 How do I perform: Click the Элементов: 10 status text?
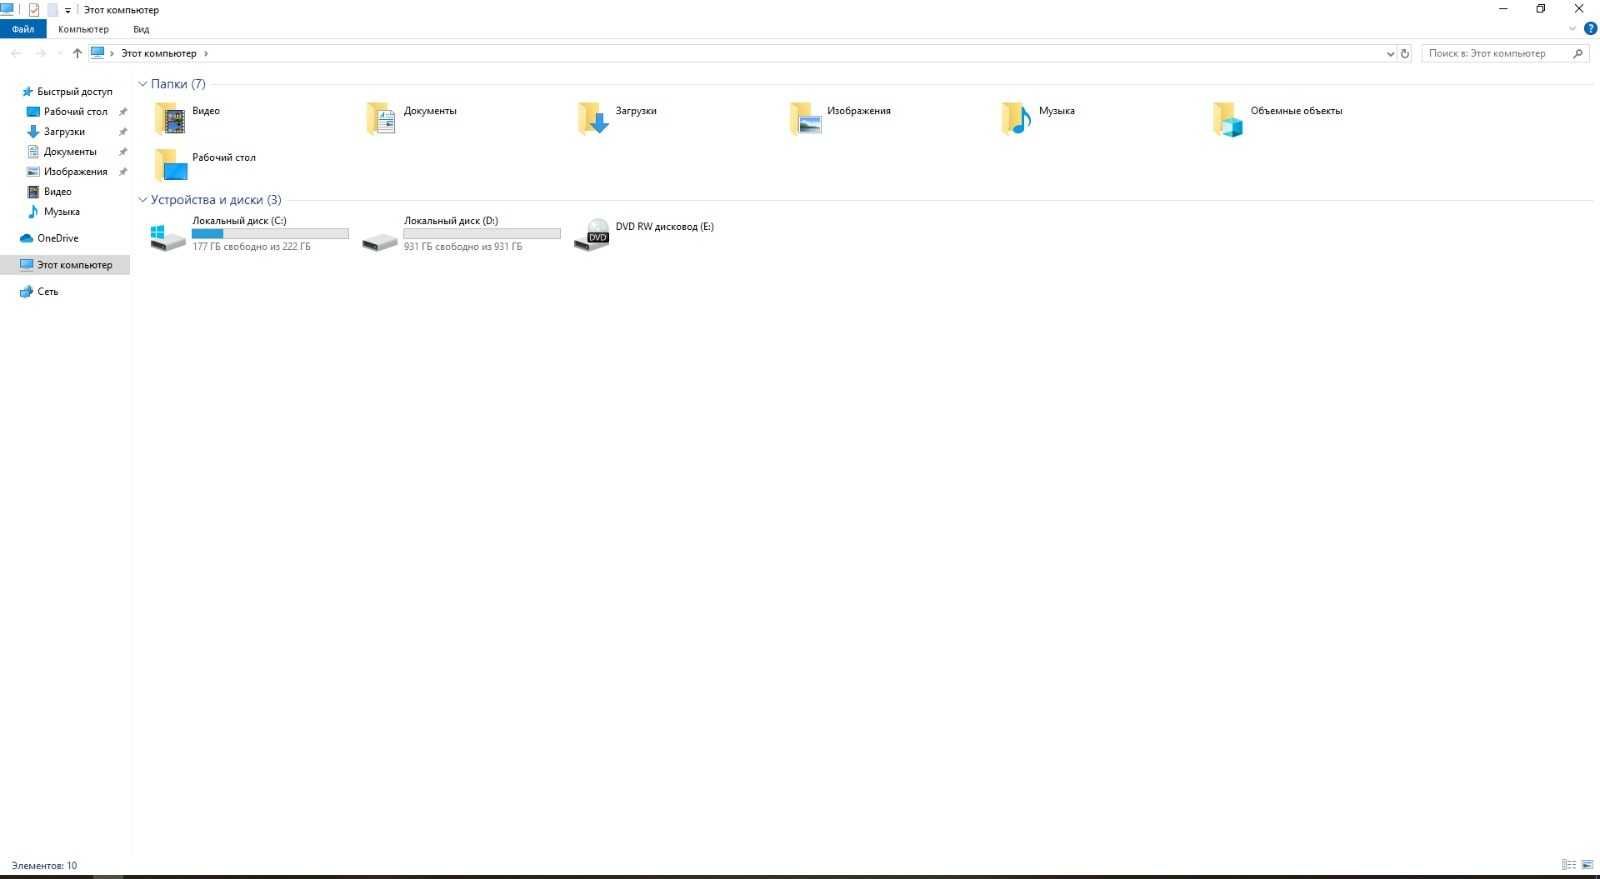(x=44, y=865)
